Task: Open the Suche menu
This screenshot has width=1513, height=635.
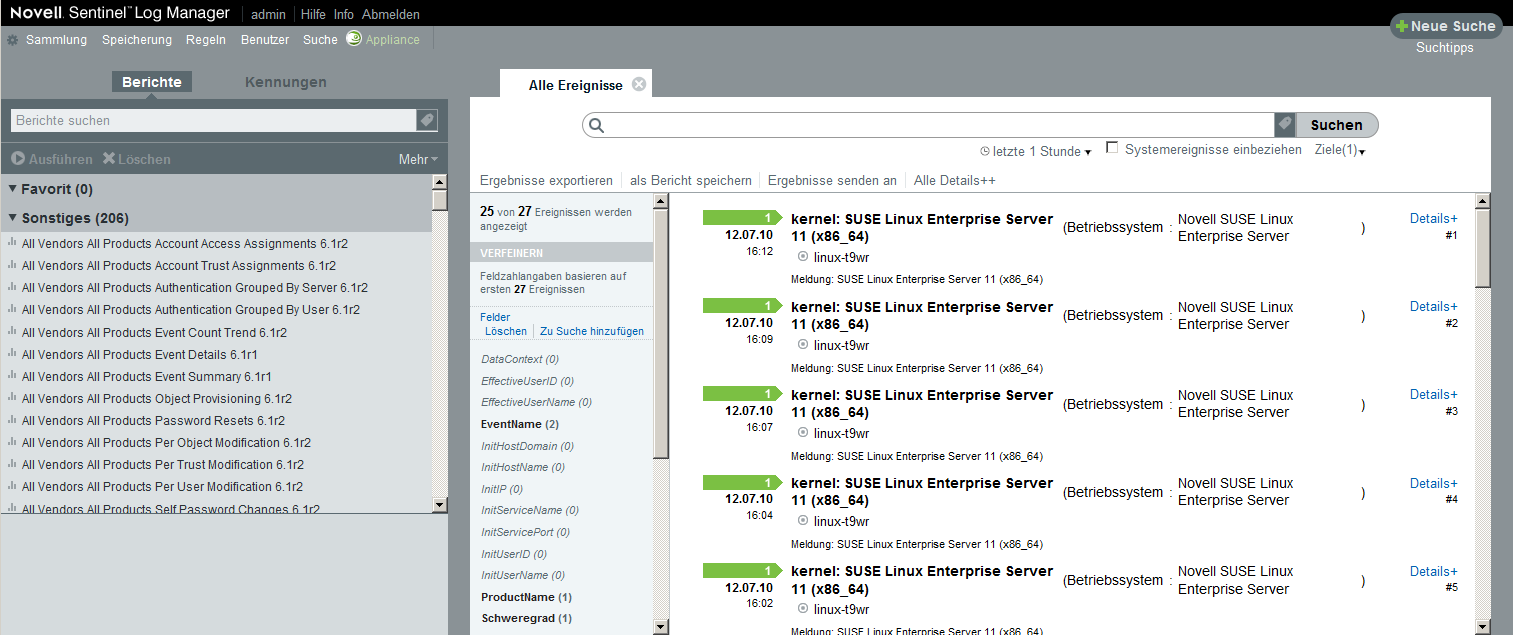Action: pyautogui.click(x=320, y=40)
